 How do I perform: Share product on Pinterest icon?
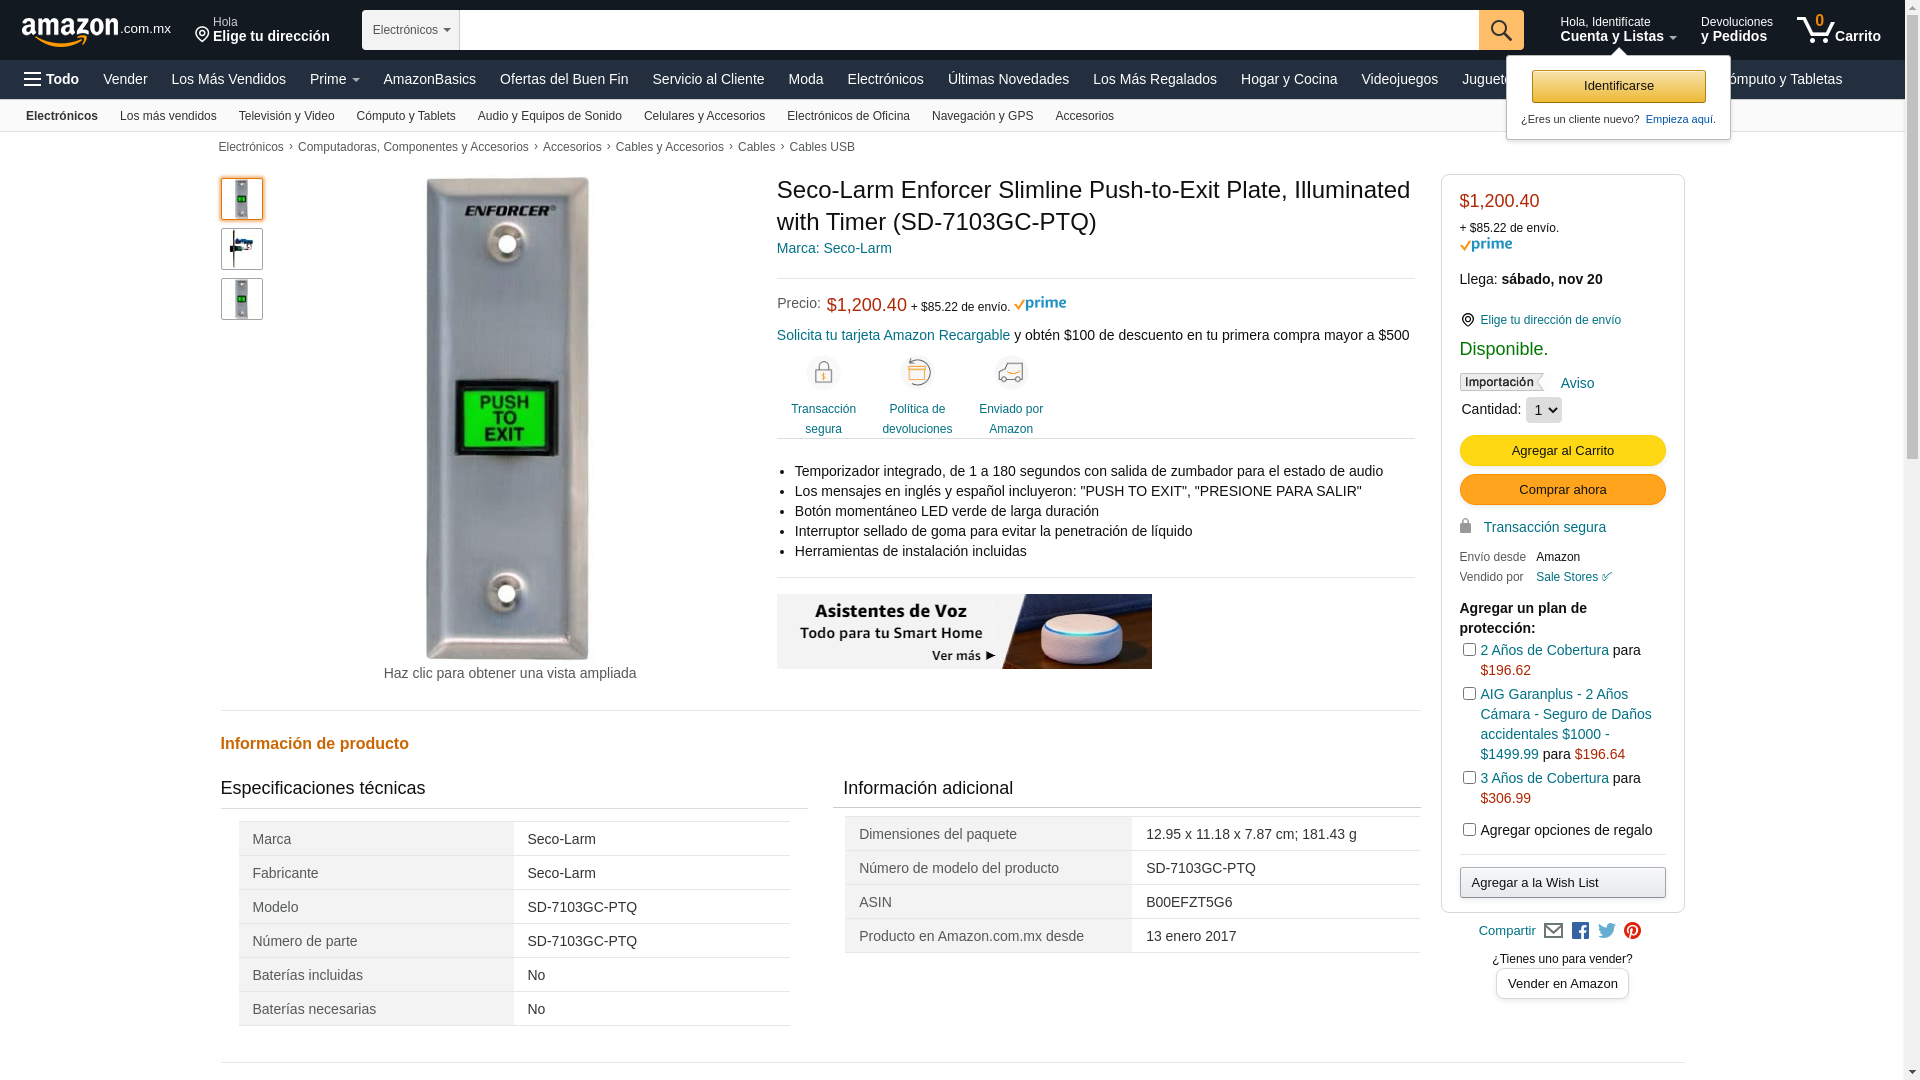[1633, 931]
